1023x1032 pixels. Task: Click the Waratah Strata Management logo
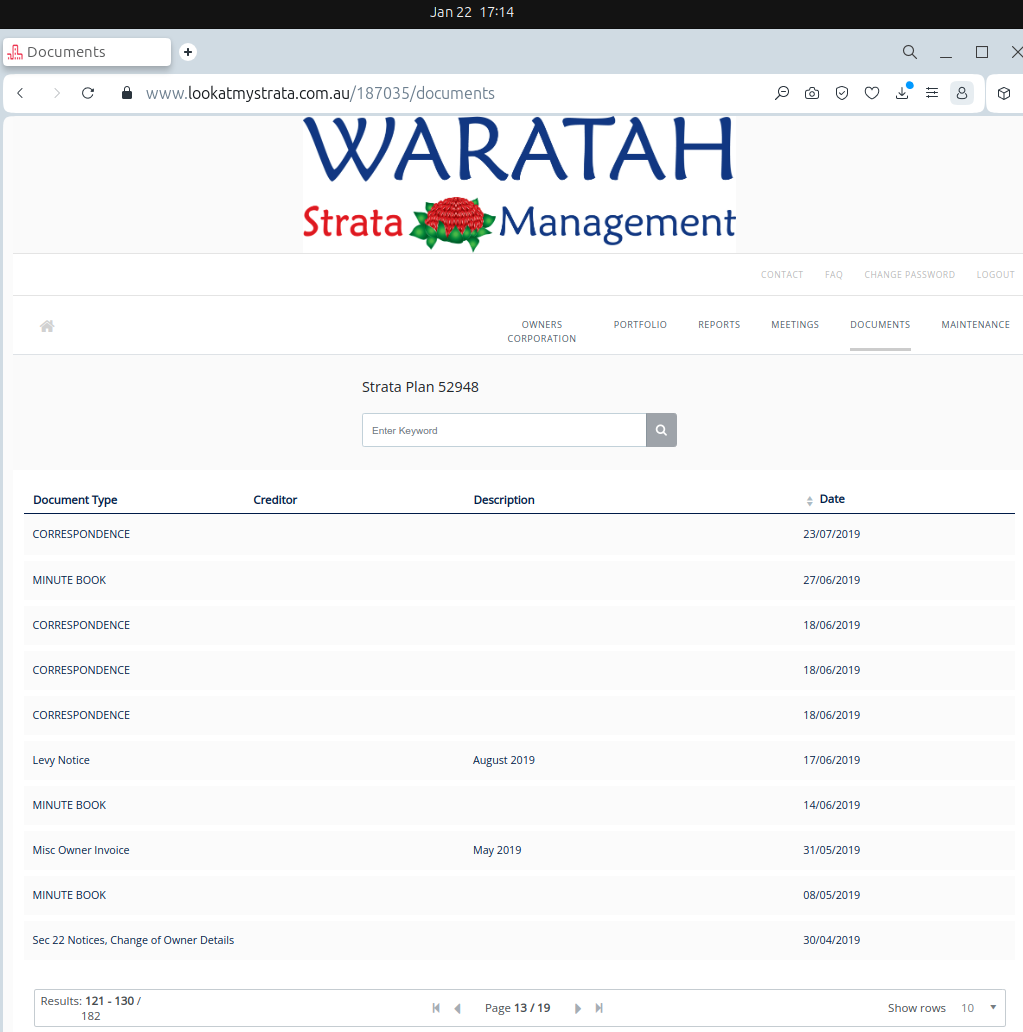click(x=519, y=184)
